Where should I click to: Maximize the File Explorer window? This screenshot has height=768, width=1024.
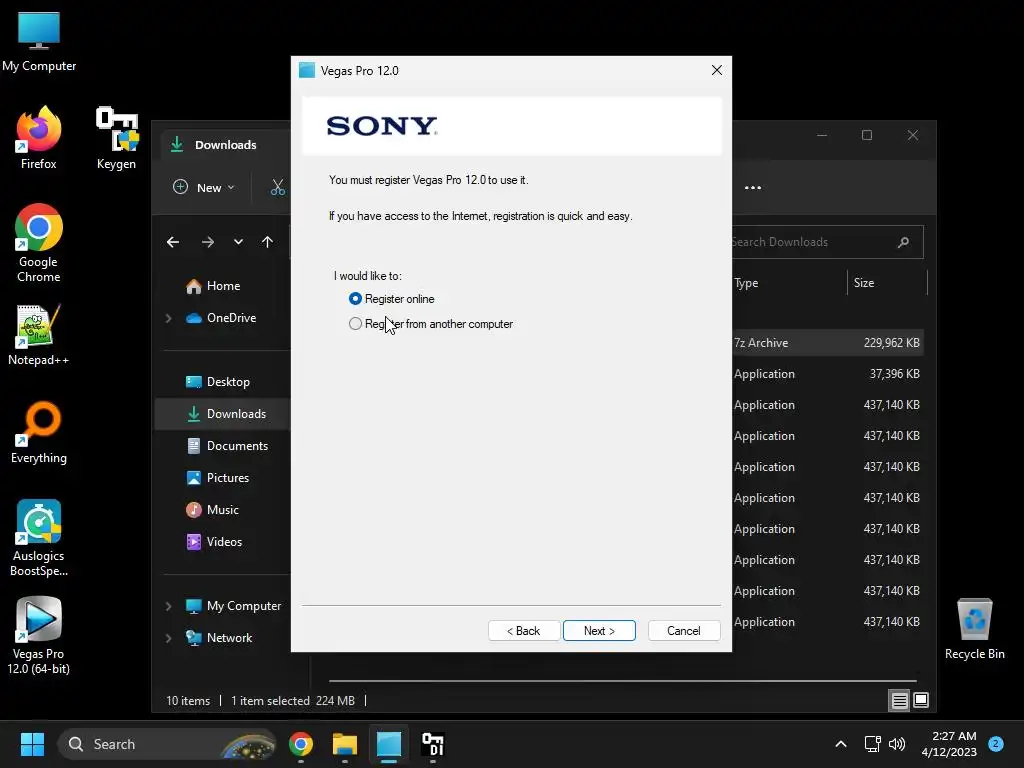[867, 135]
